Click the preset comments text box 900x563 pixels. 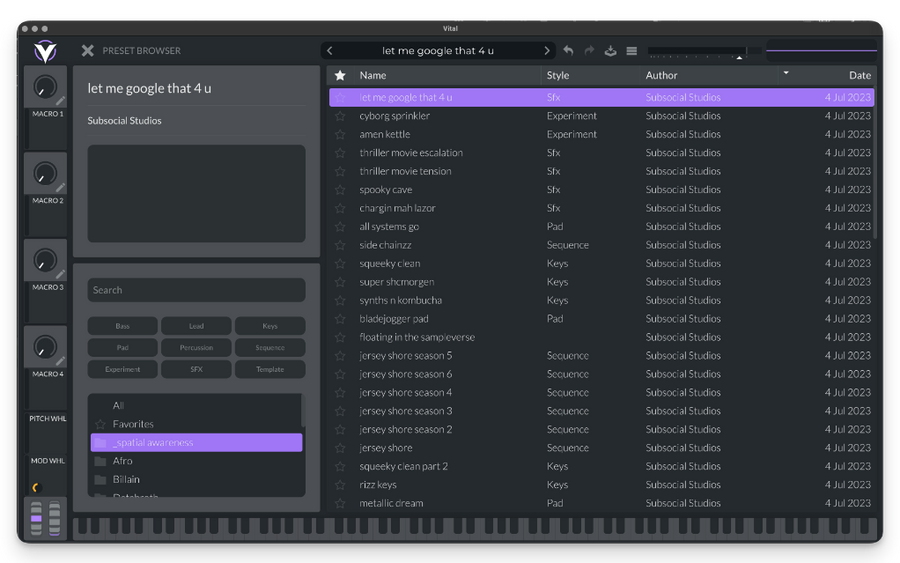coord(196,193)
